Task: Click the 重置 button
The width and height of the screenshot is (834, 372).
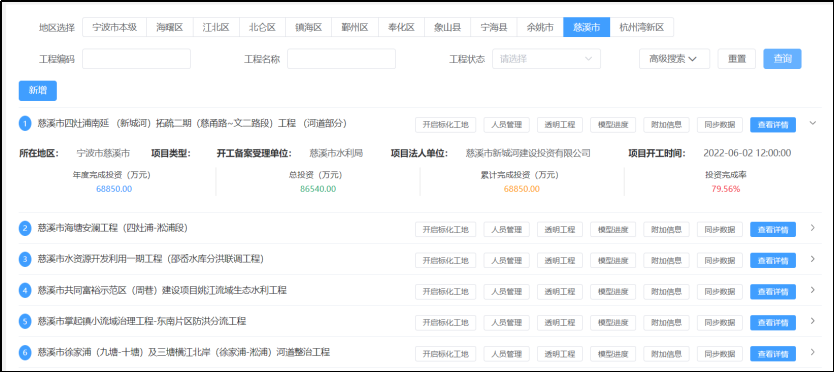Action: pos(737,59)
